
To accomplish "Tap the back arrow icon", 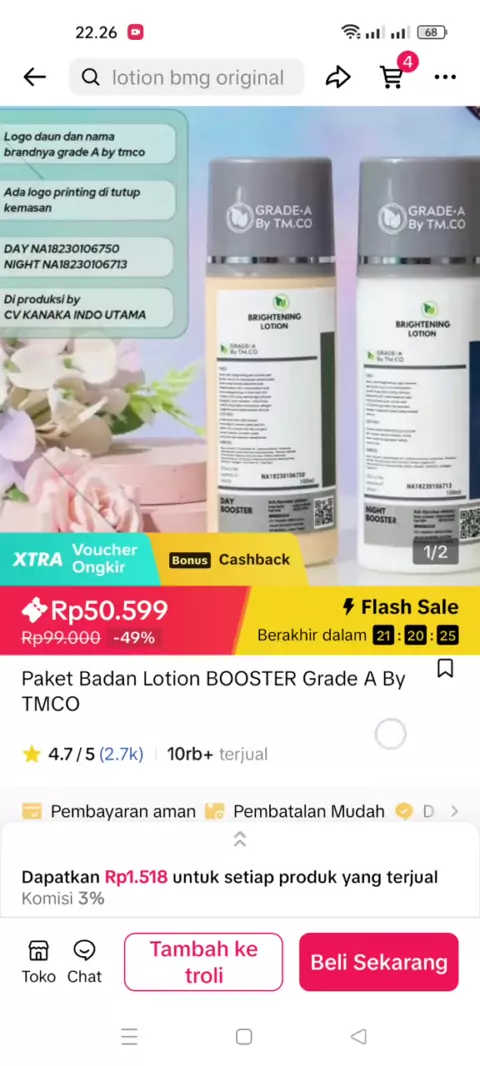I will 34,78.
